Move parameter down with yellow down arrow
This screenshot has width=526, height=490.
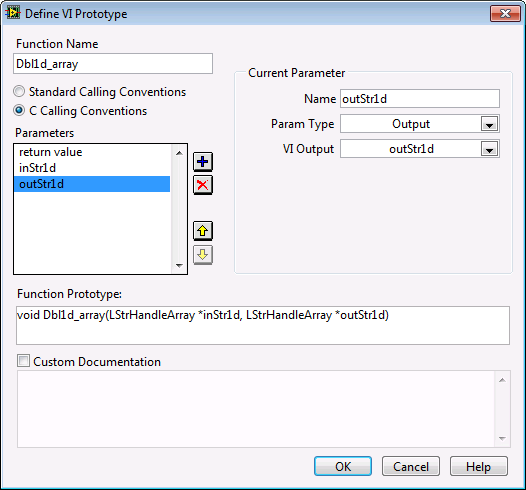(203, 255)
